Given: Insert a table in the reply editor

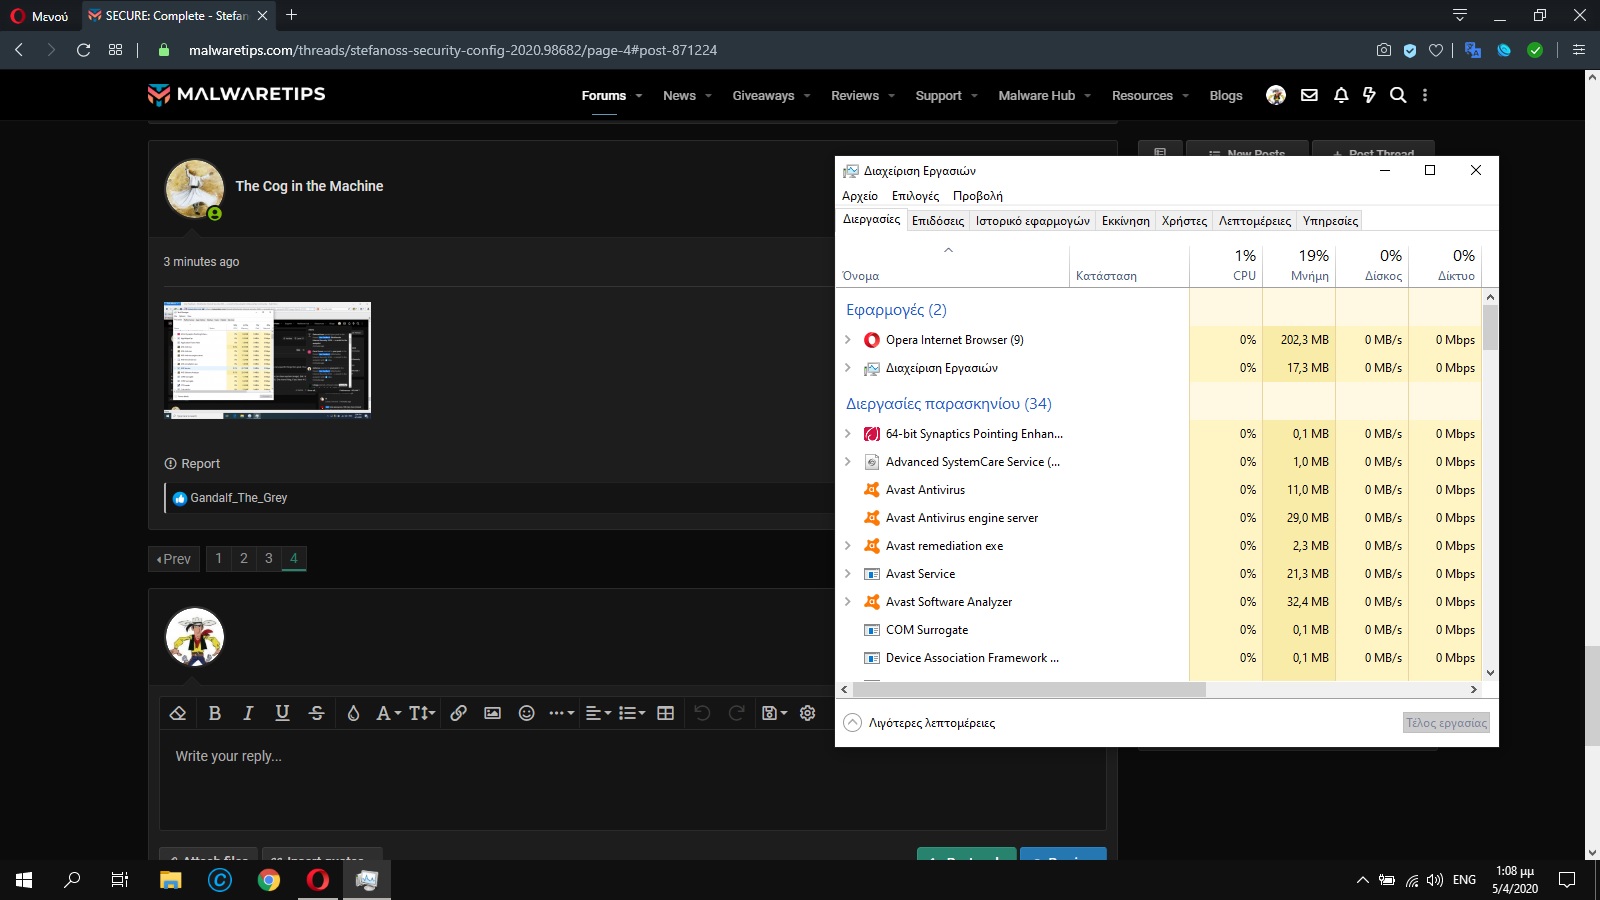Looking at the screenshot, I should (665, 713).
